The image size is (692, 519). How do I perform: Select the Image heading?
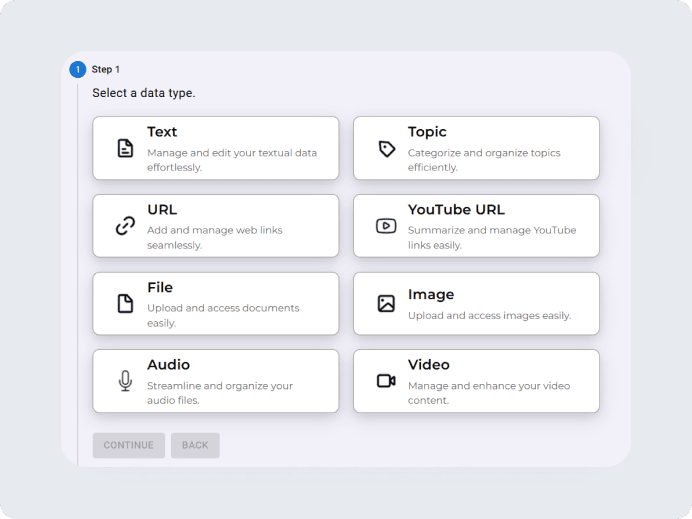point(431,294)
